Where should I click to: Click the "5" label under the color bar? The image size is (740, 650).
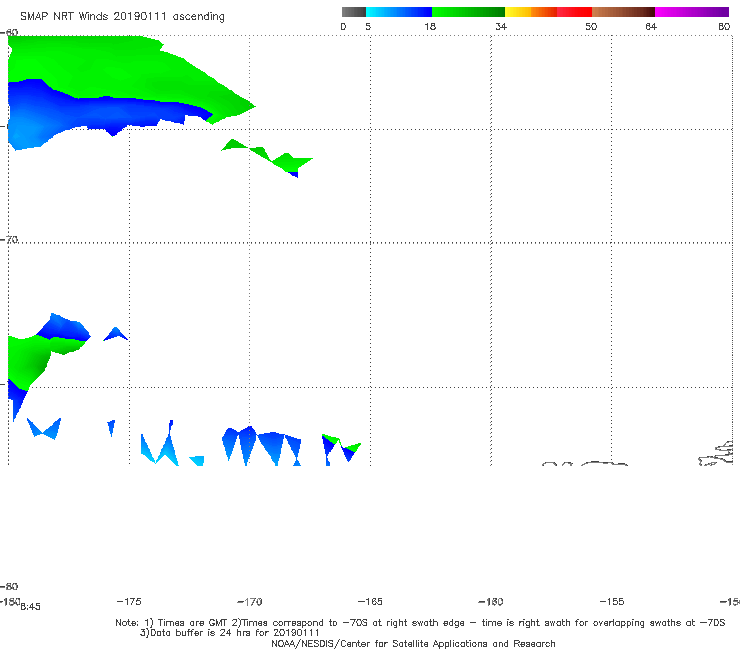coord(368,26)
